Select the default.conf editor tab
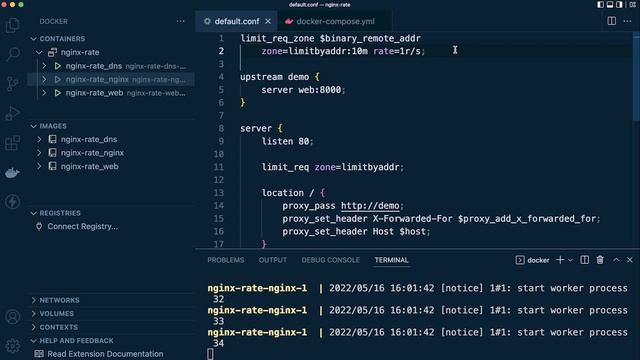640x360 pixels. (237, 21)
